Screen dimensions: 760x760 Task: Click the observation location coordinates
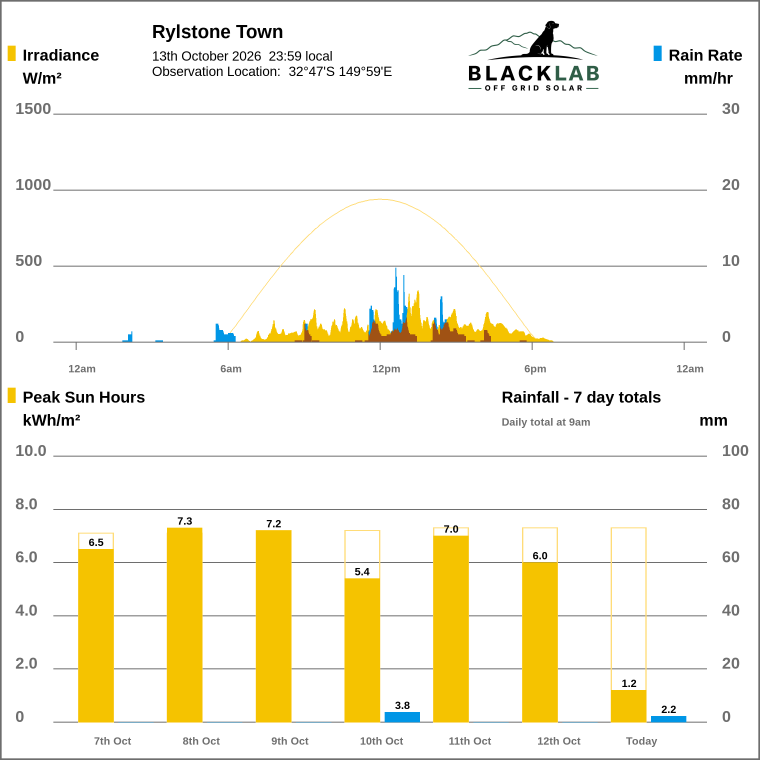tap(340, 72)
